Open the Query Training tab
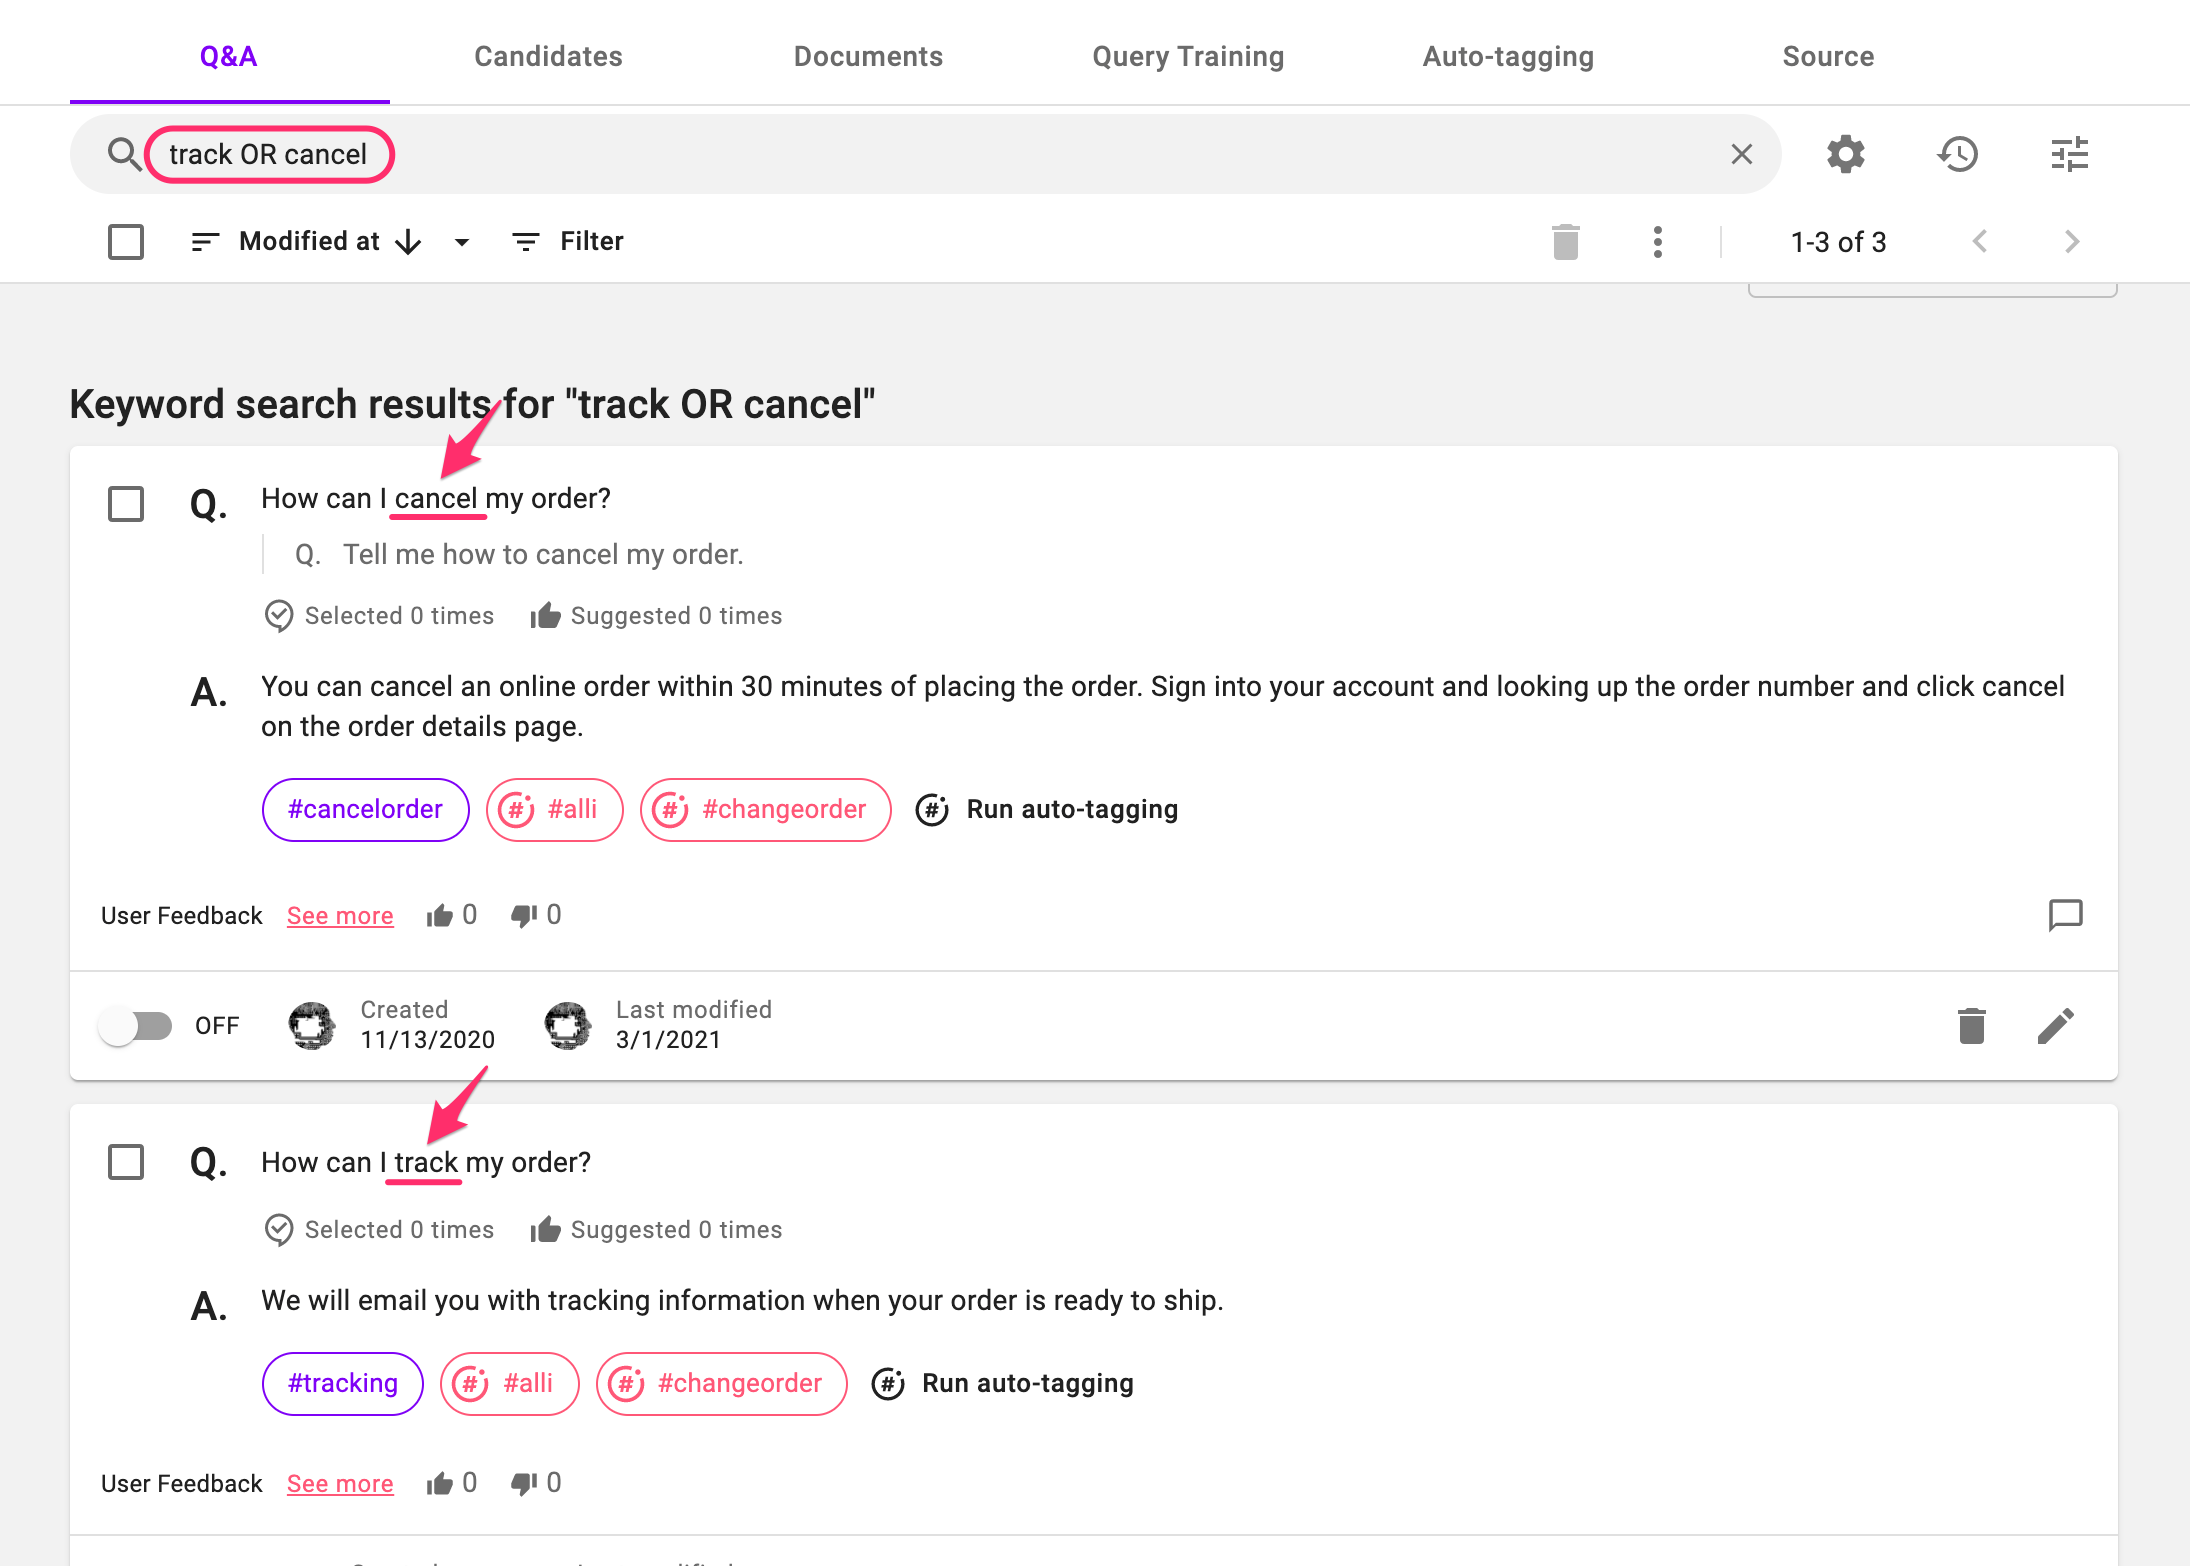Screen dimensions: 2190x1566 [1187, 56]
